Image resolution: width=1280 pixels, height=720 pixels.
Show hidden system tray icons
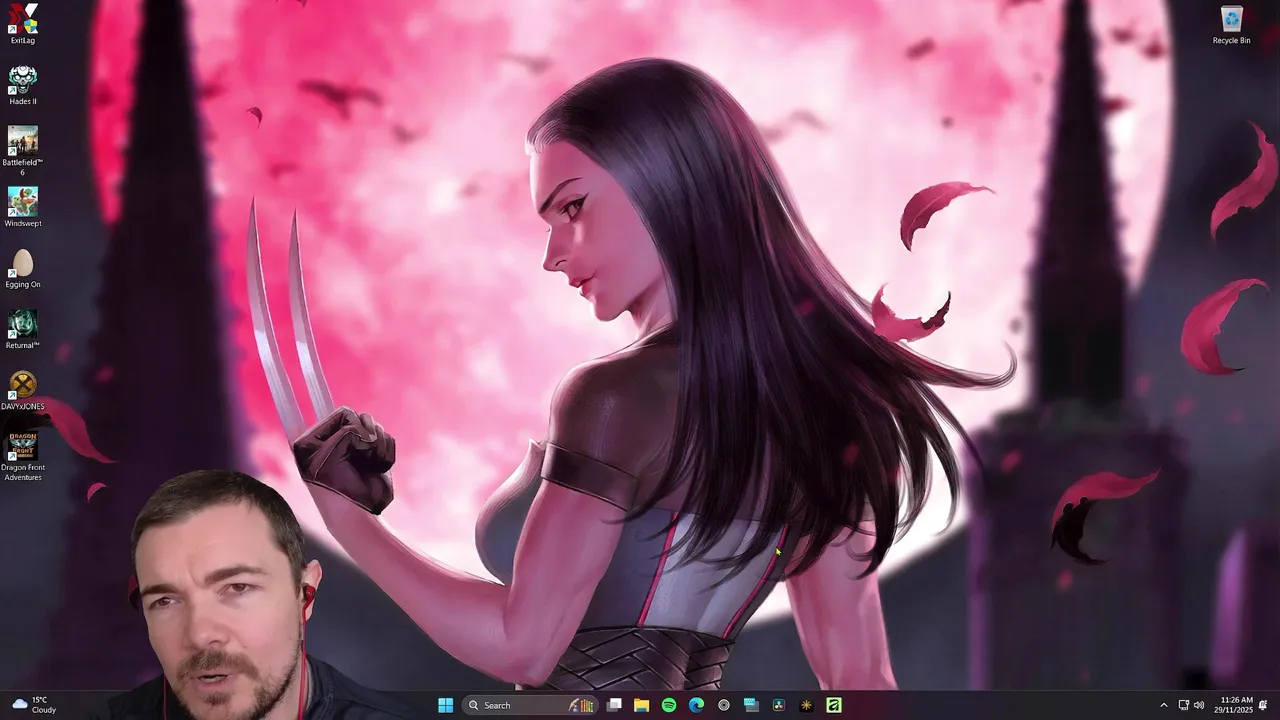point(1163,705)
